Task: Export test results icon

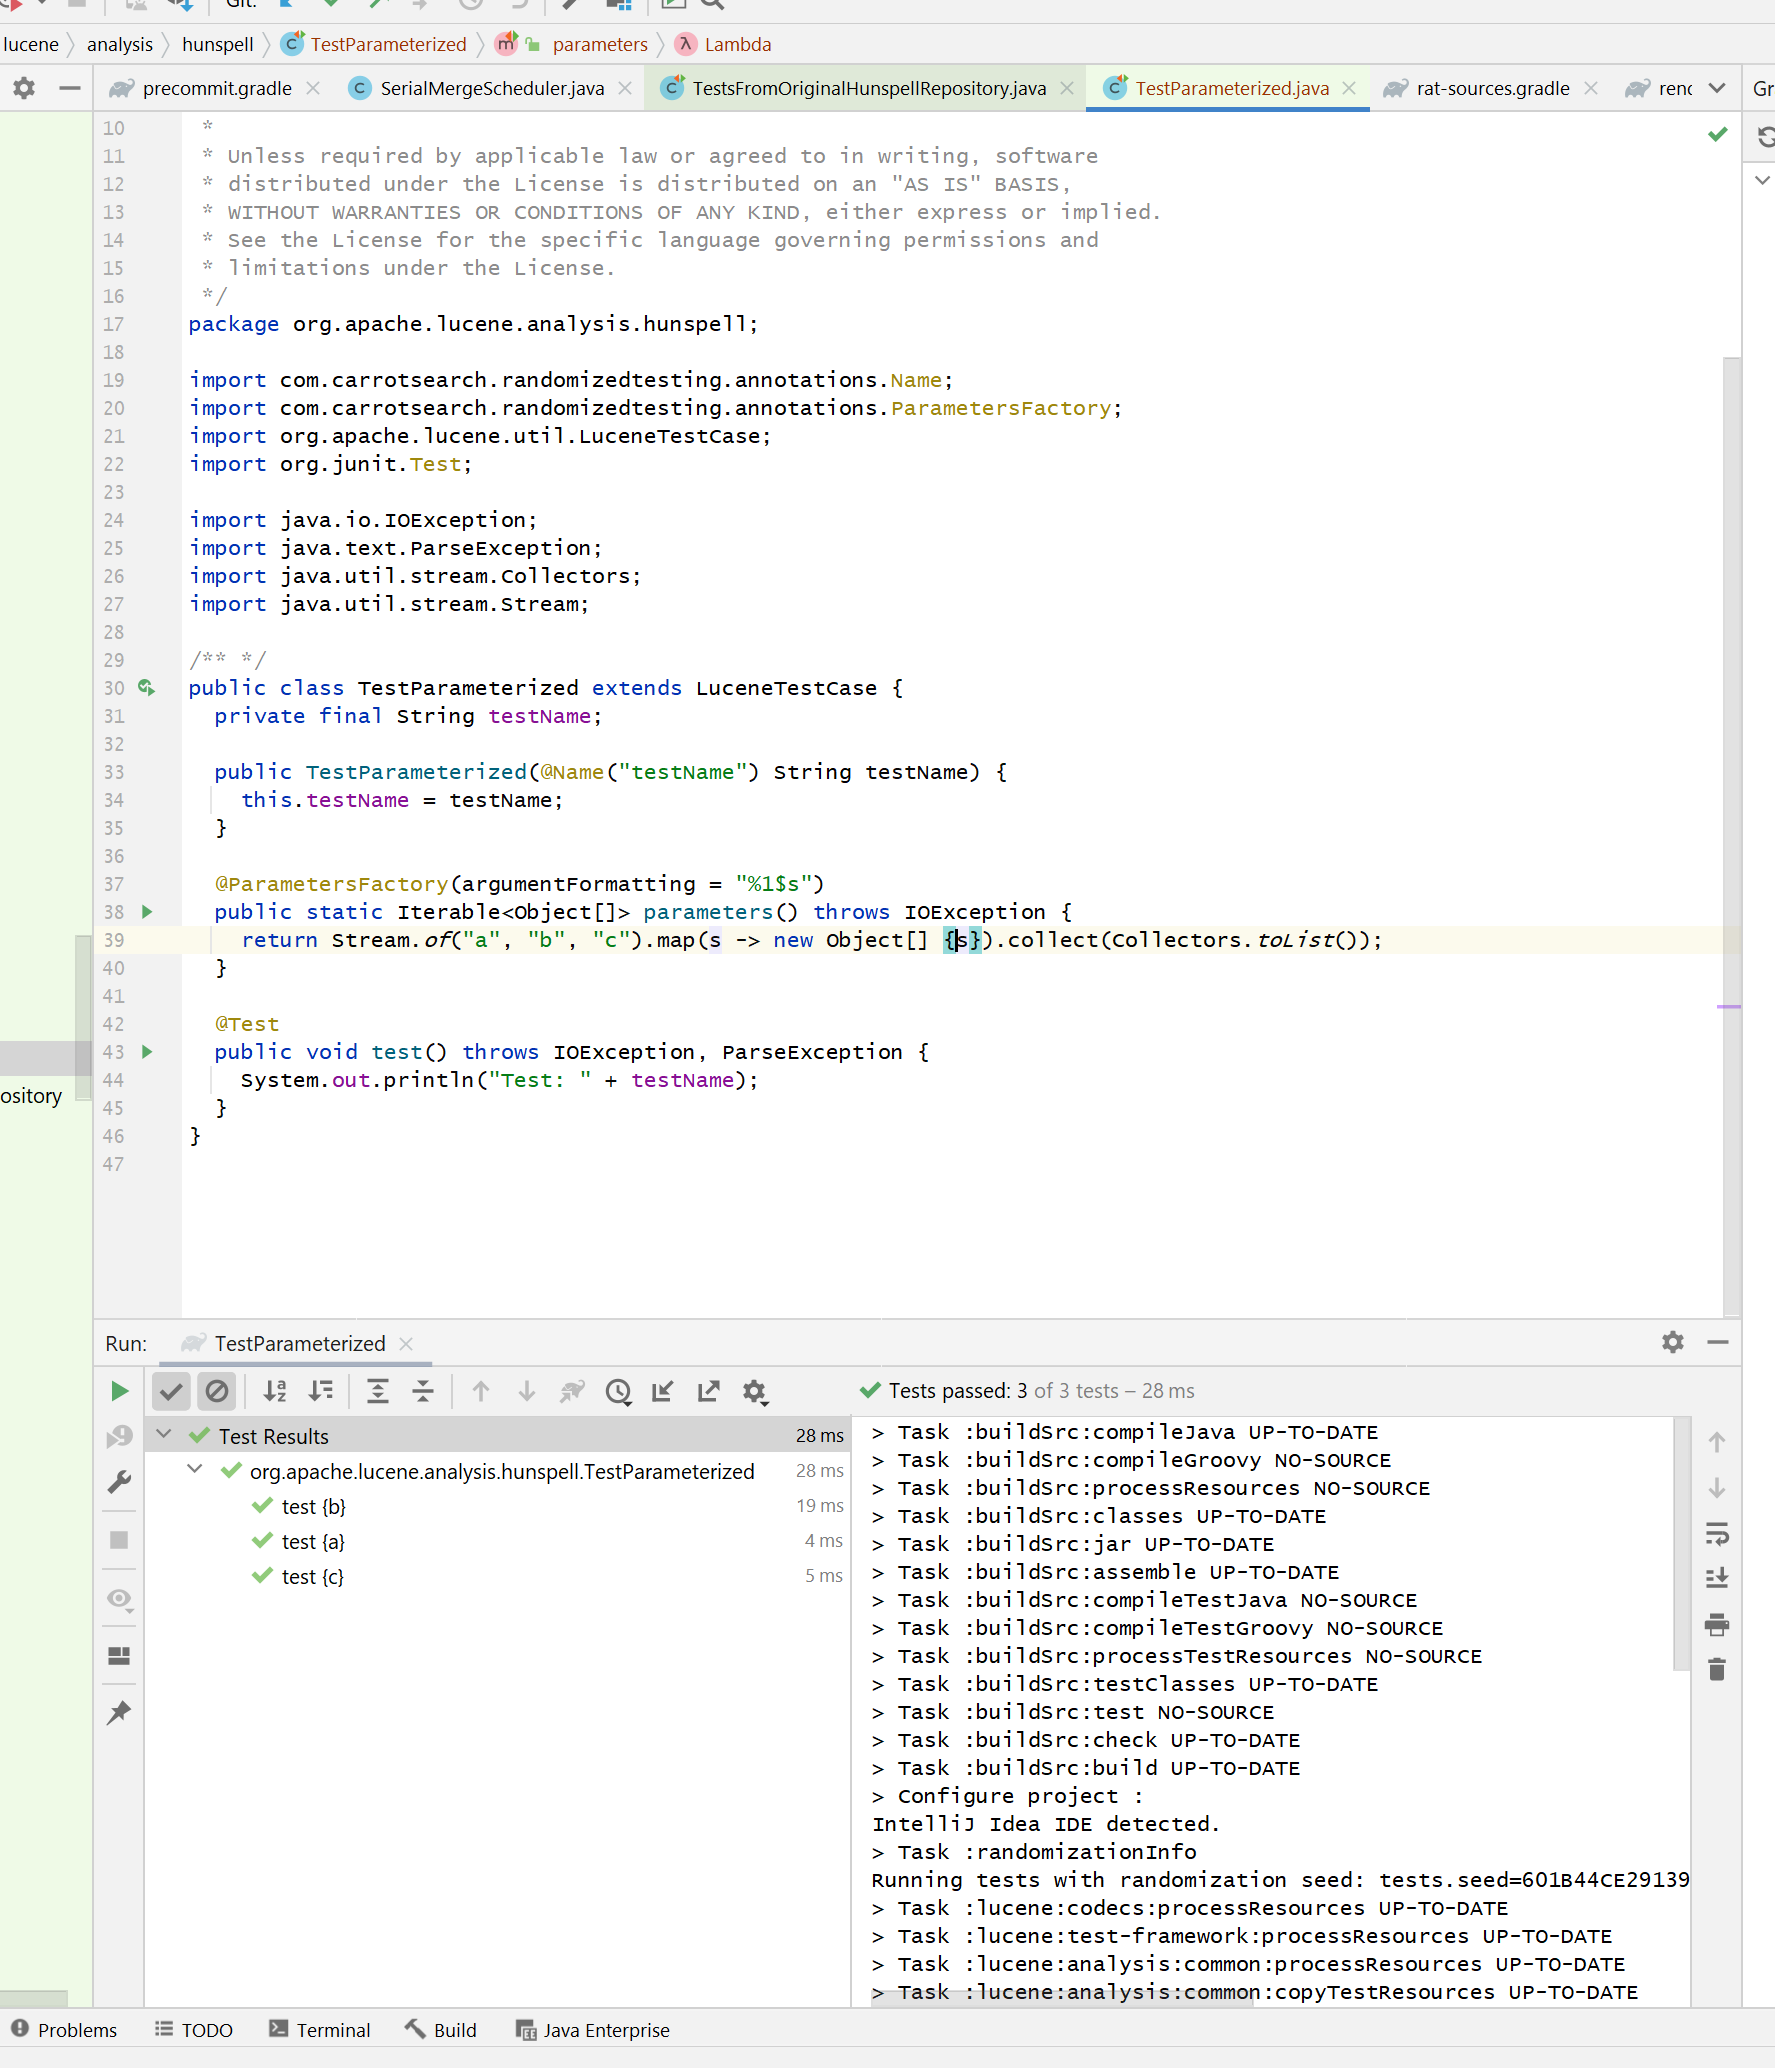Action: 709,1391
